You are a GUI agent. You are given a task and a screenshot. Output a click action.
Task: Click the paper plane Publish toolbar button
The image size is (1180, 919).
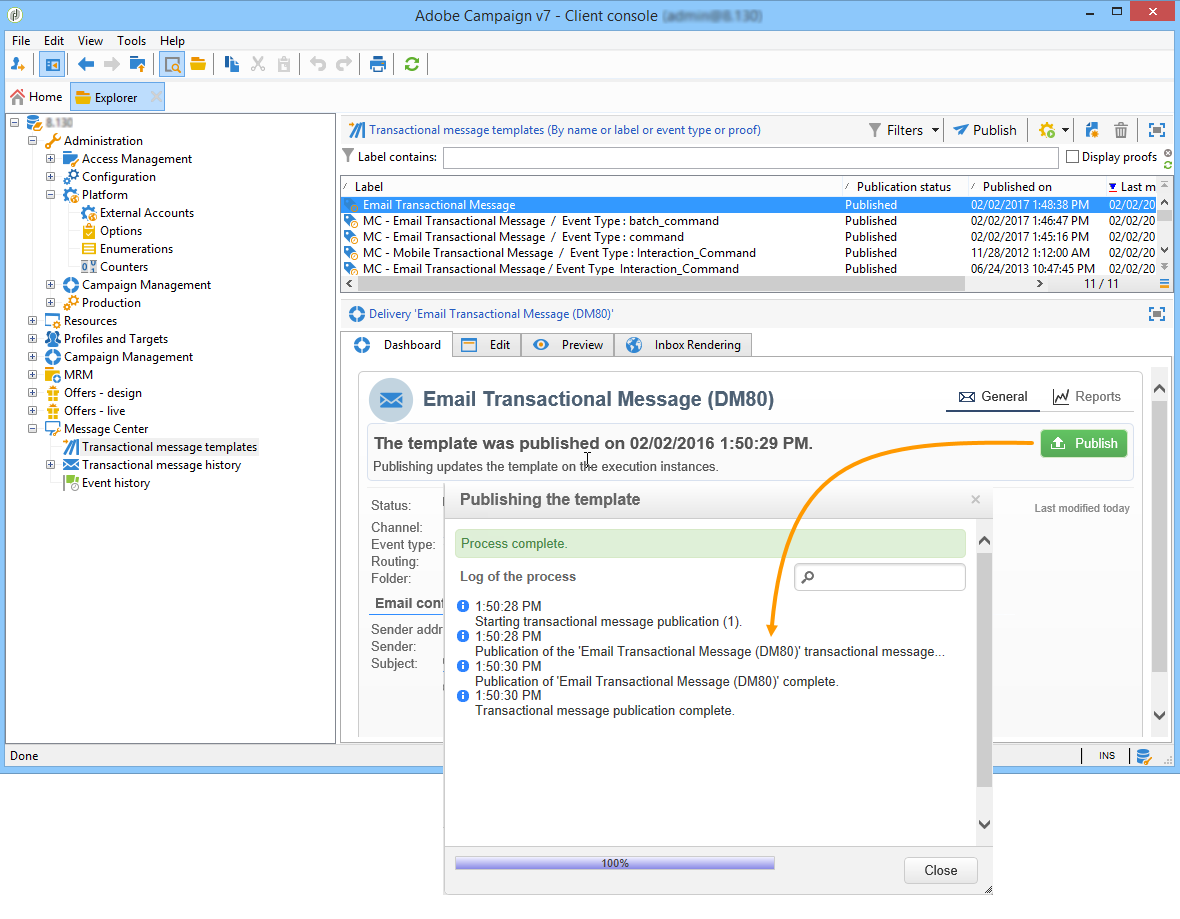(x=984, y=130)
